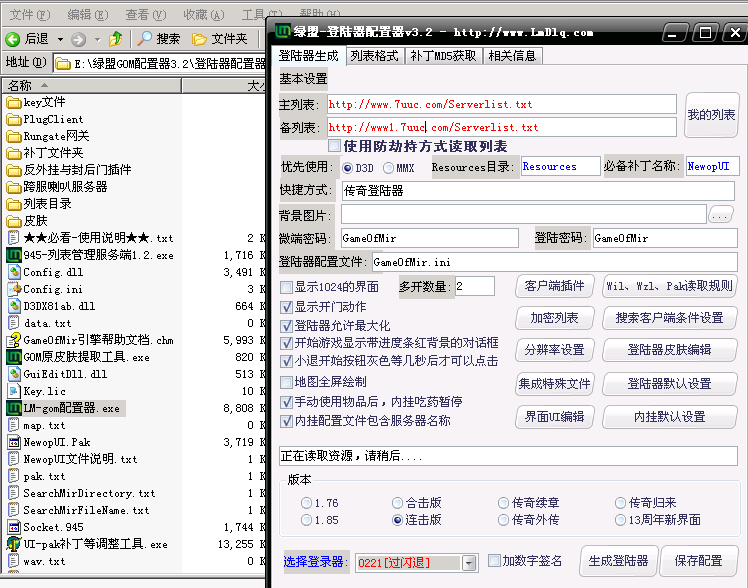Select GOM原皮肤提取工具.exe icon
The width and height of the screenshot is (748, 588).
14,357
